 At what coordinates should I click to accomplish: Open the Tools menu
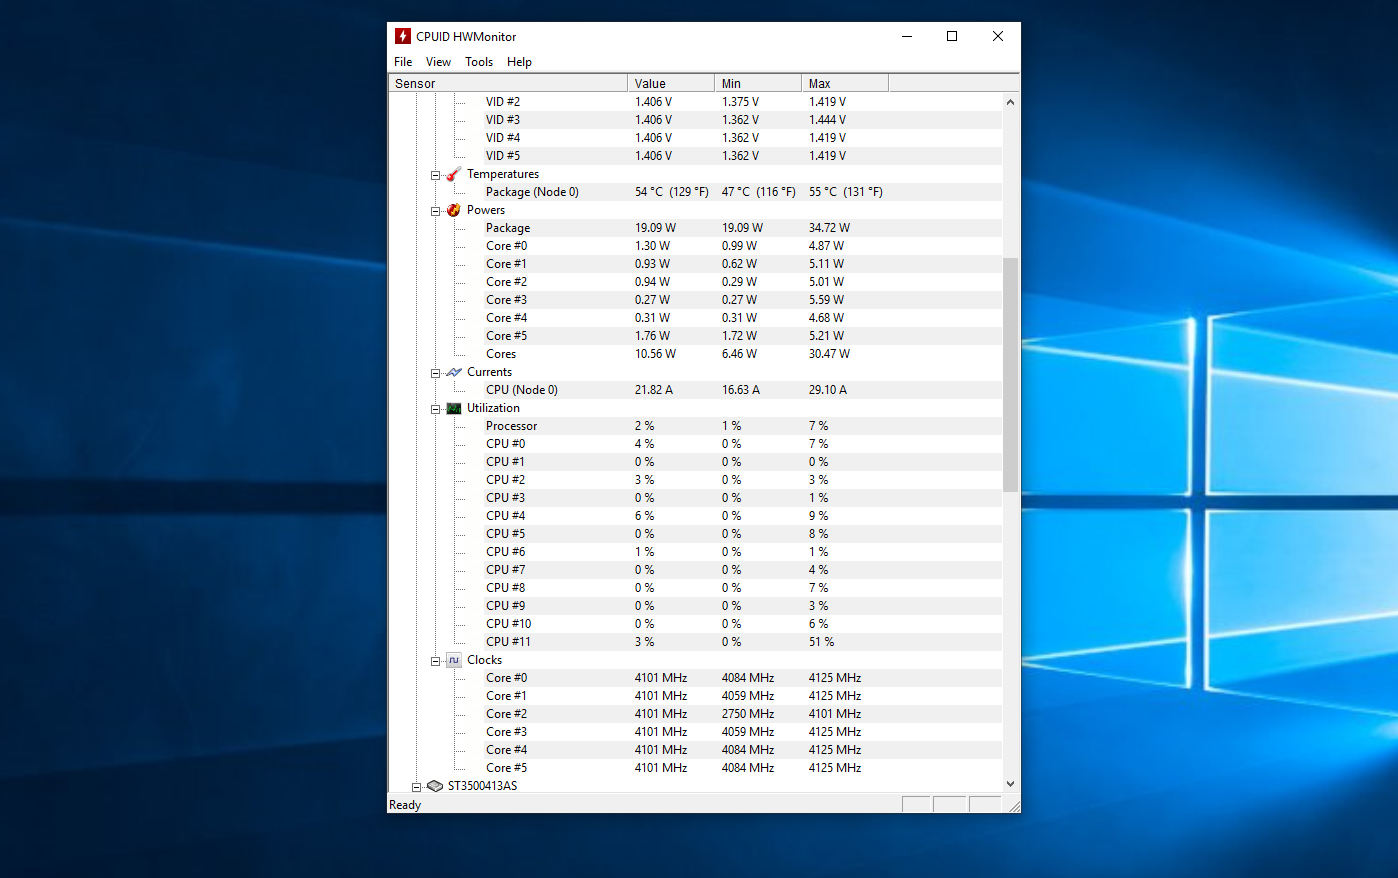coord(479,62)
